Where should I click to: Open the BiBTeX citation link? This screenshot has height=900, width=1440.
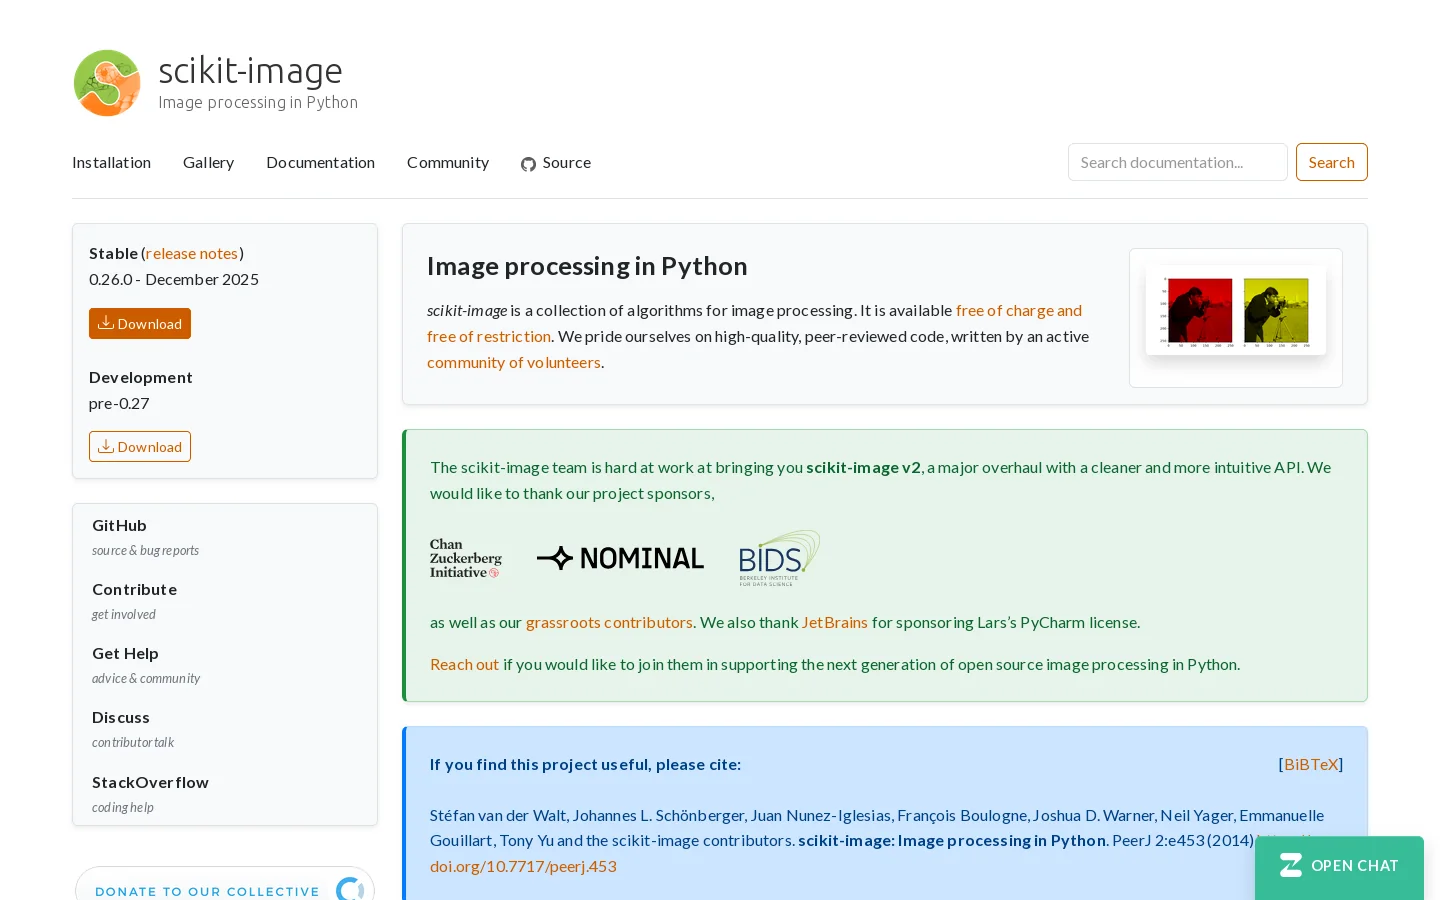pyautogui.click(x=1311, y=765)
